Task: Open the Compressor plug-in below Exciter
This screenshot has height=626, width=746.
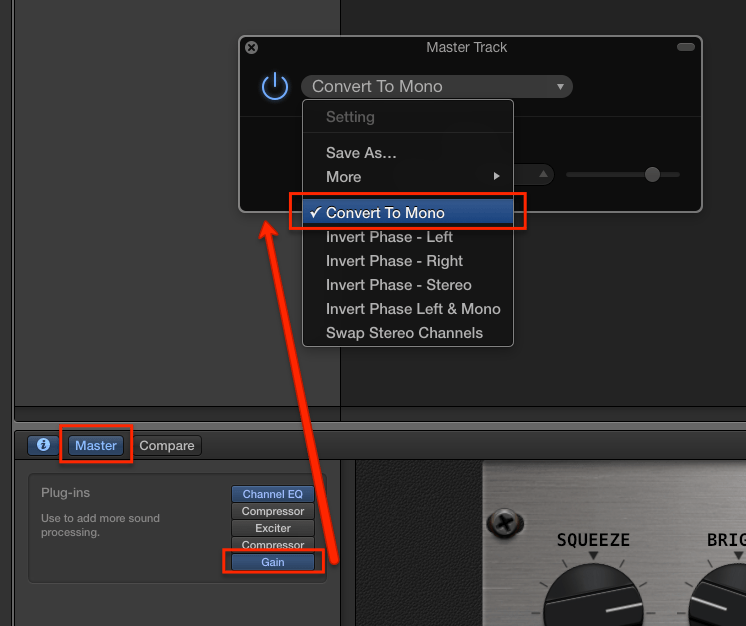Action: pos(273,544)
